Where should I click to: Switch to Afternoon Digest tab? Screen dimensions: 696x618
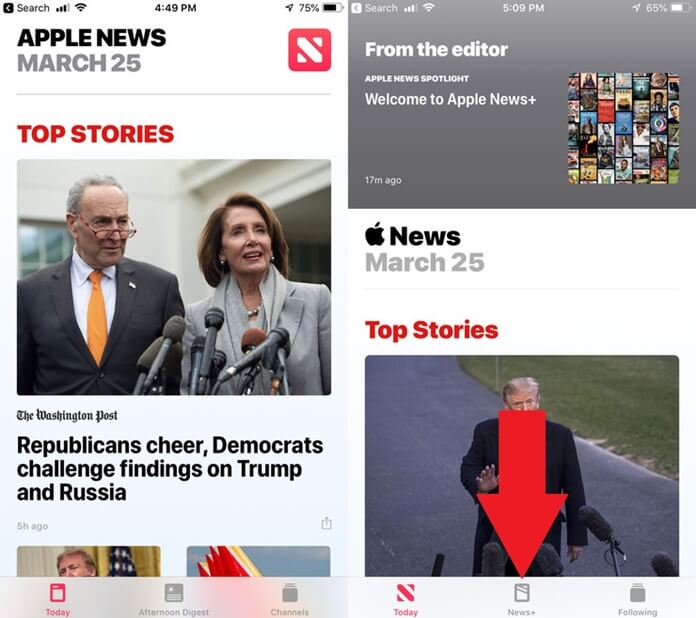[x=174, y=599]
